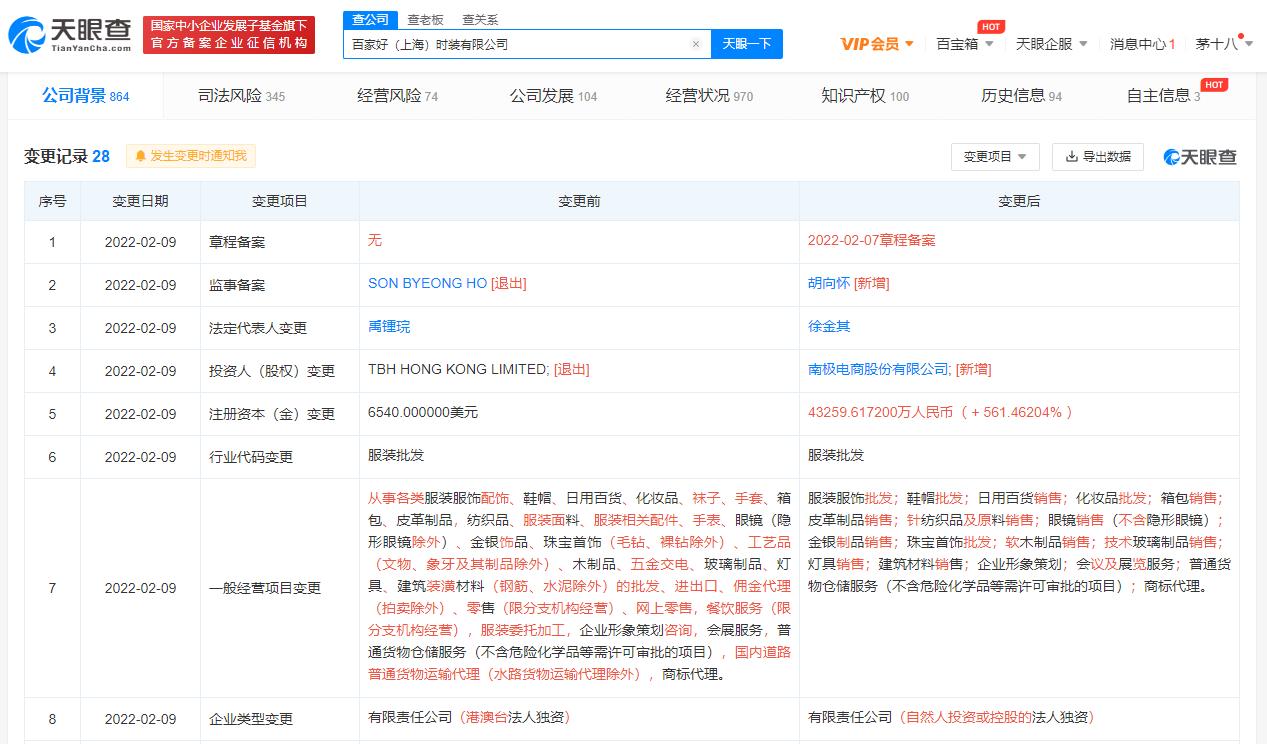Expand the 百宝箱 dropdown menu

pyautogui.click(x=965, y=44)
